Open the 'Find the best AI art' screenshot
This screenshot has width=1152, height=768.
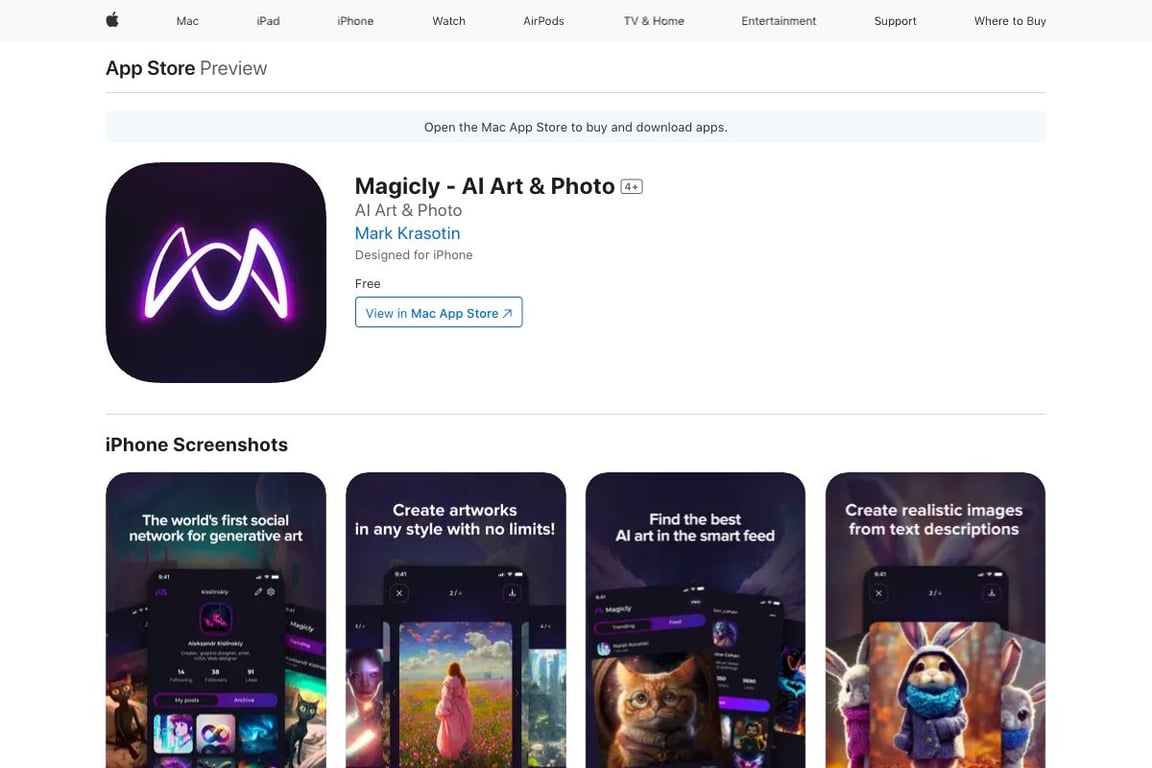695,620
